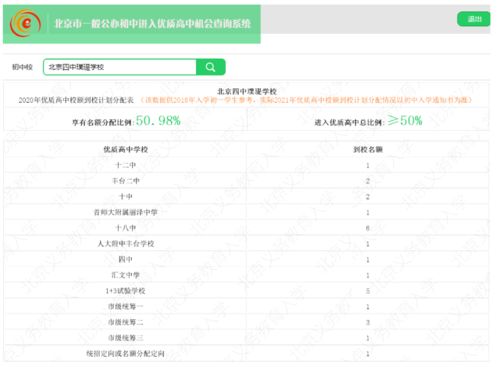
Task: Click the quota value for 市级统筹二
Action: pyautogui.click(x=368, y=322)
